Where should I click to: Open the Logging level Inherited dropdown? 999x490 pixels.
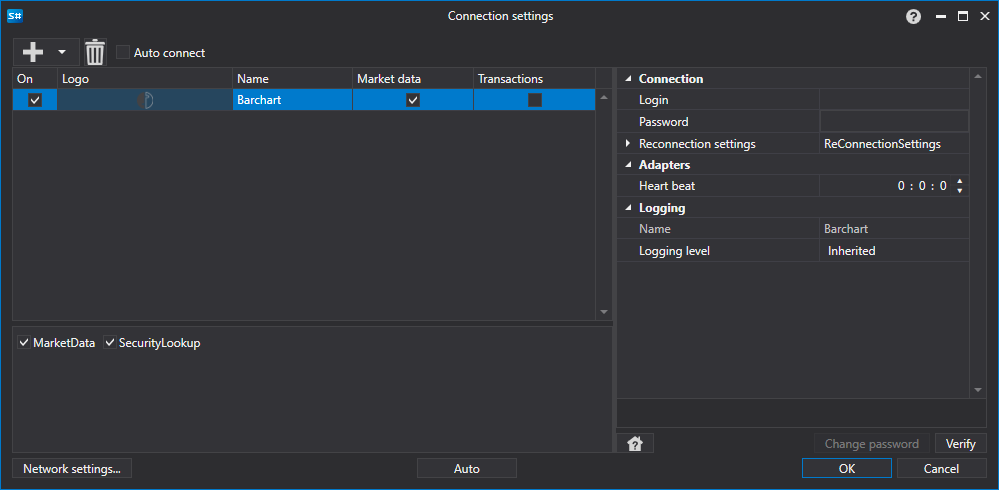point(894,251)
